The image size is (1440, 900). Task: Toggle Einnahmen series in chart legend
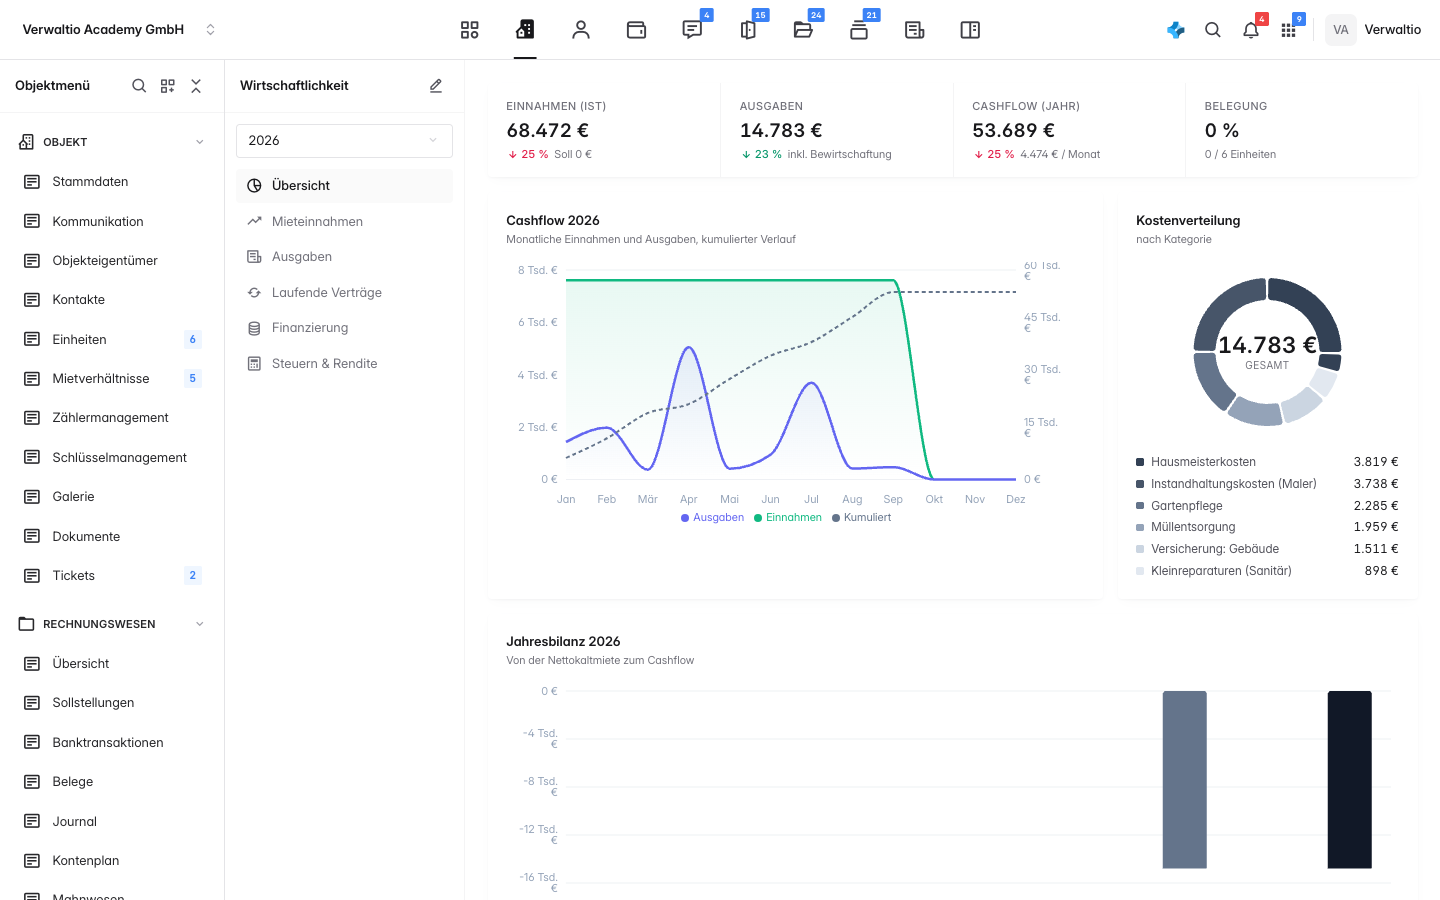tap(788, 518)
